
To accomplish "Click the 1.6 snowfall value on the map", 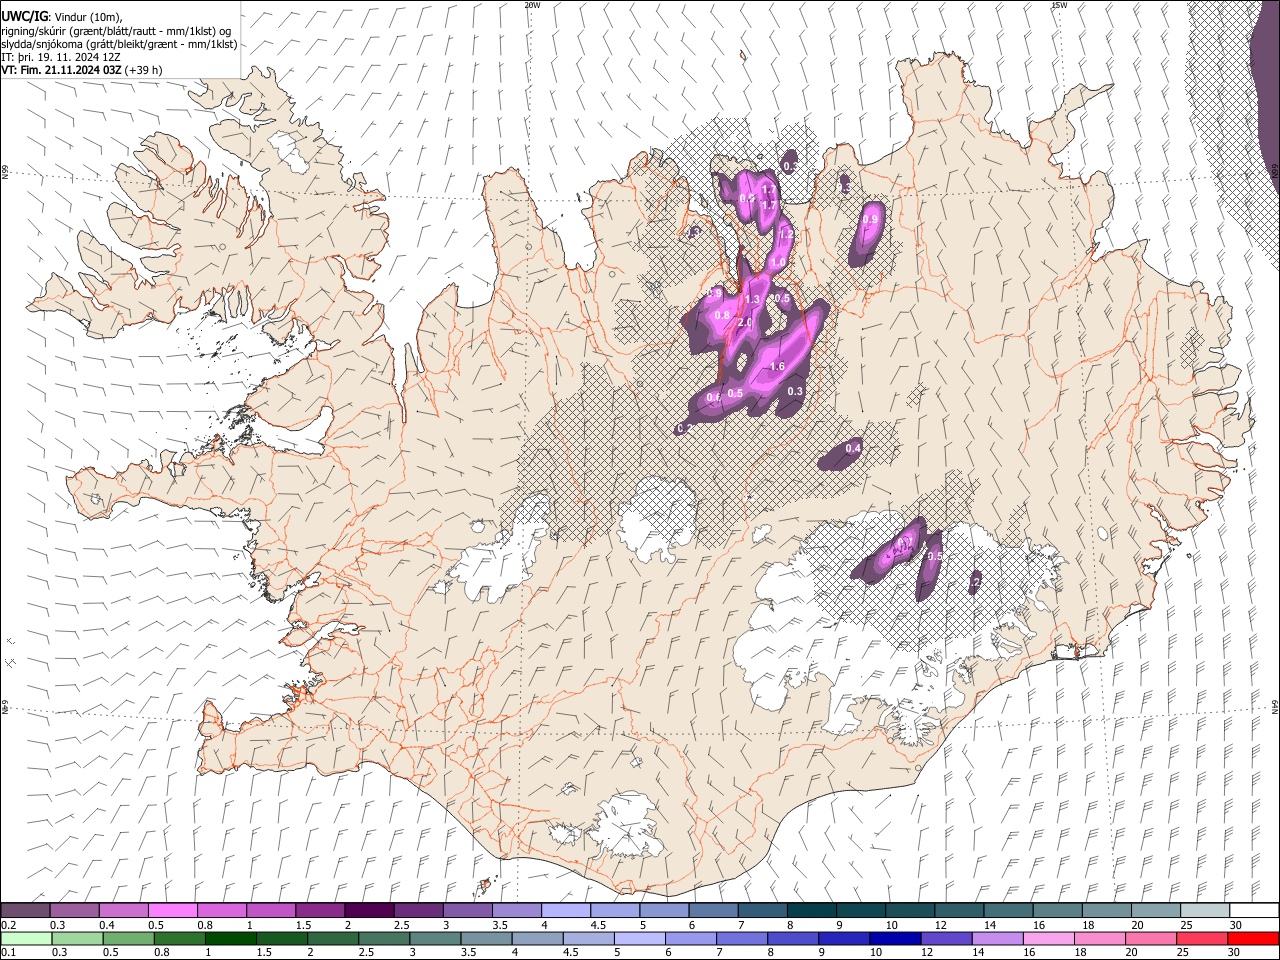I will [777, 367].
